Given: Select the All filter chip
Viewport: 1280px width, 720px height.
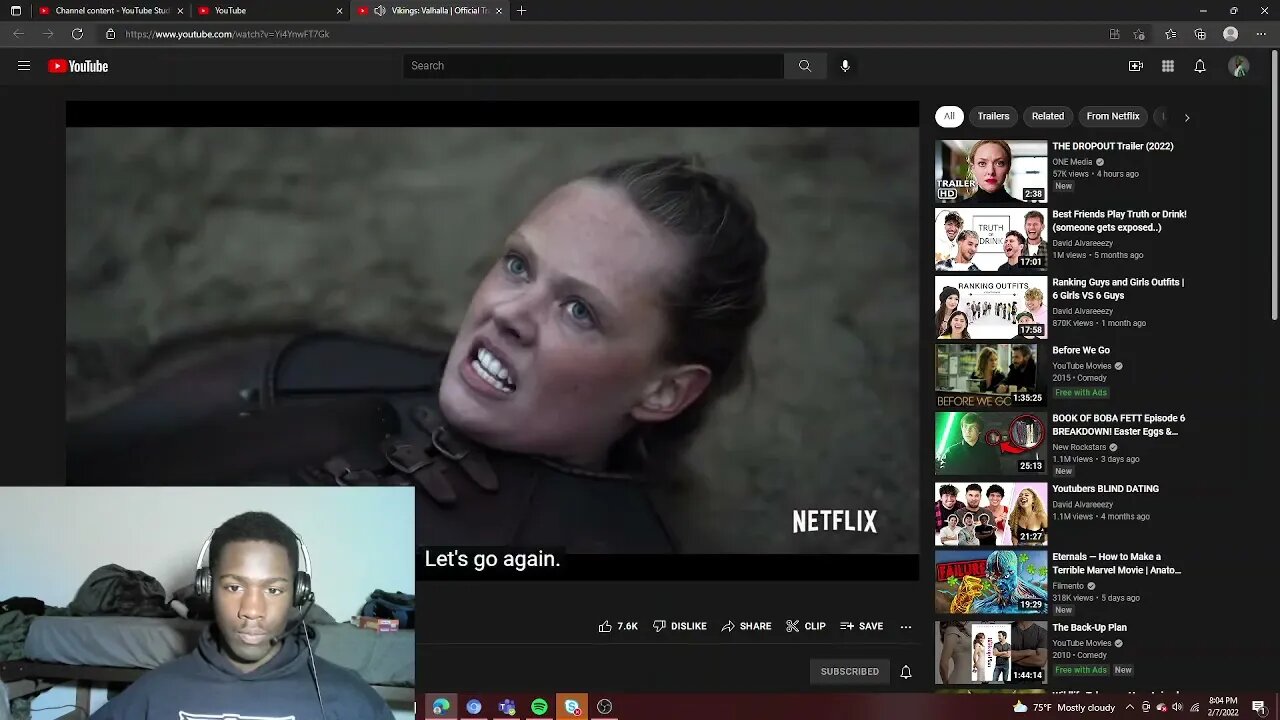Looking at the screenshot, I should (x=949, y=116).
